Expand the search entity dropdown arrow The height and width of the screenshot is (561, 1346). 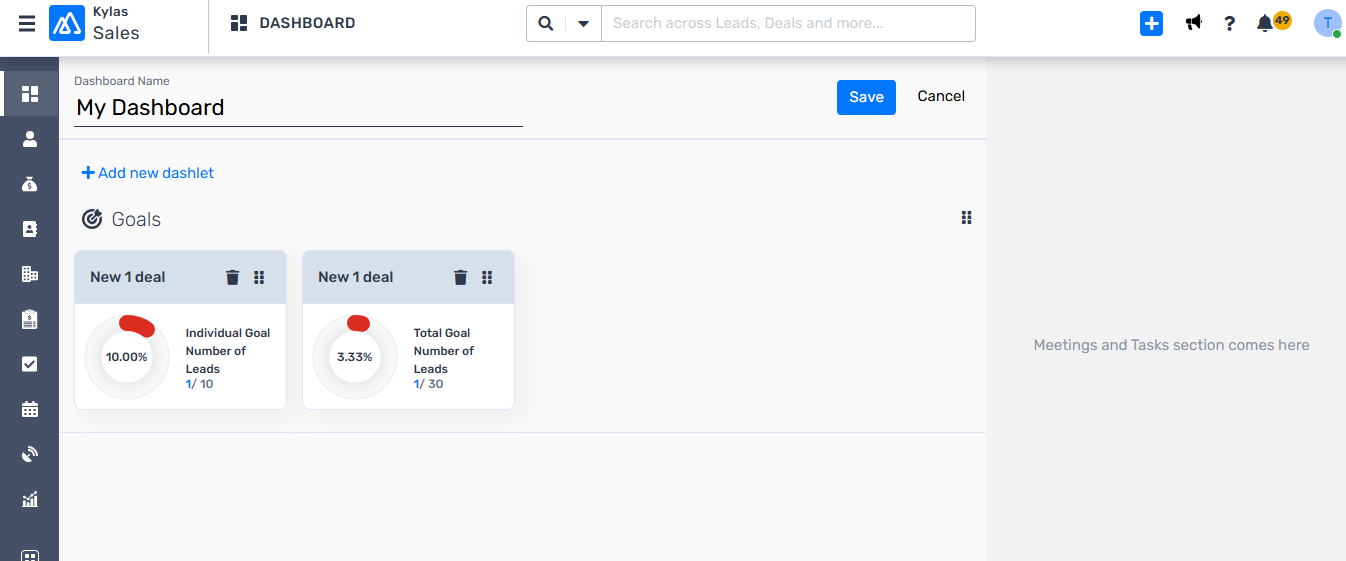[x=583, y=23]
